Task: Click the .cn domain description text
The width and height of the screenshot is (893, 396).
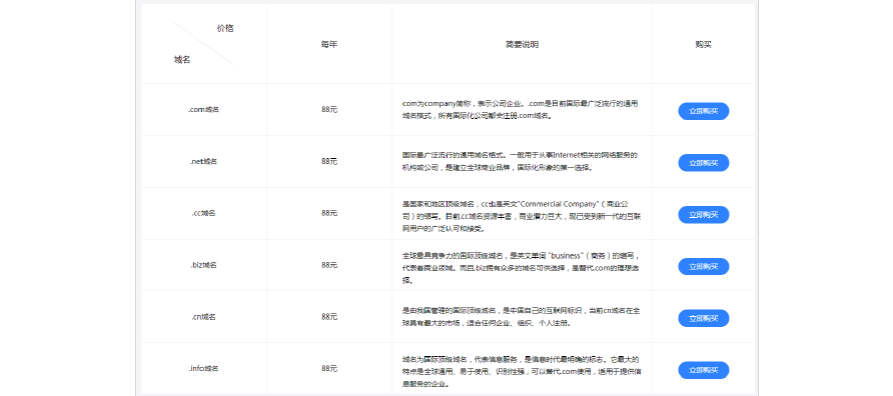Action: (522, 317)
